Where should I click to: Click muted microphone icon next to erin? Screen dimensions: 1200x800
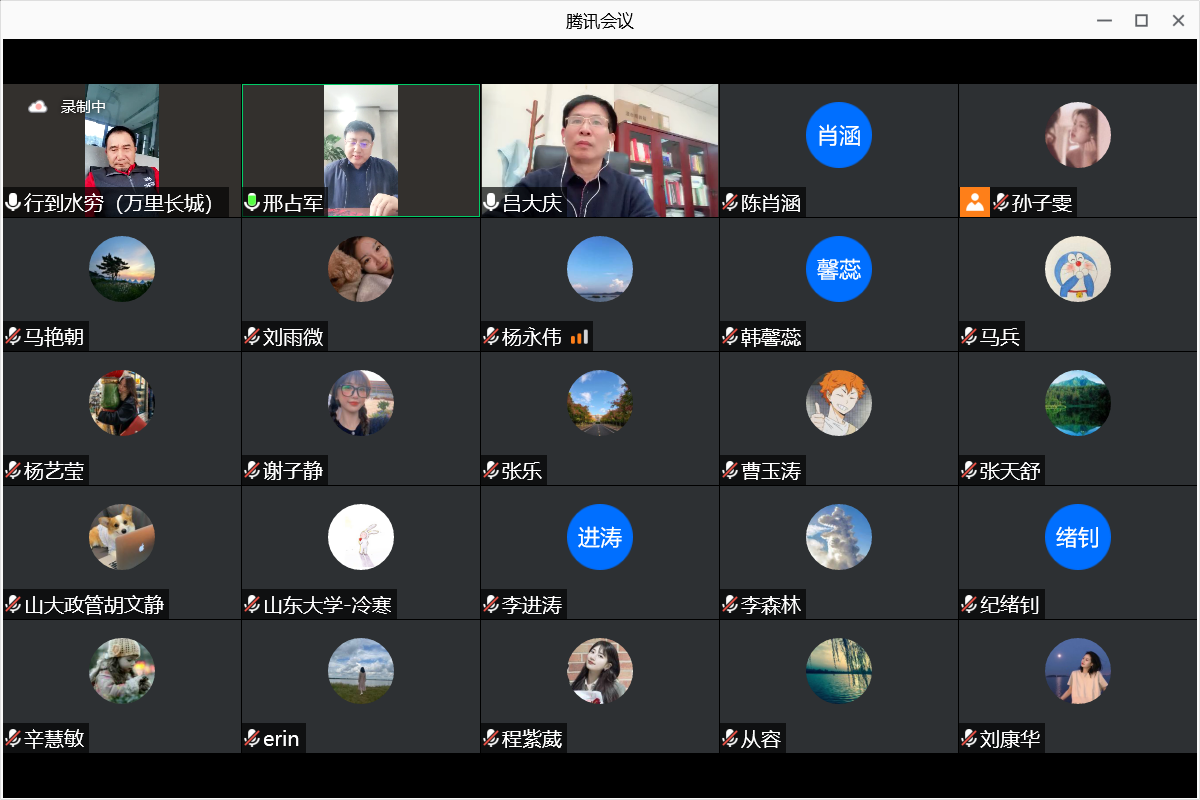(252, 739)
